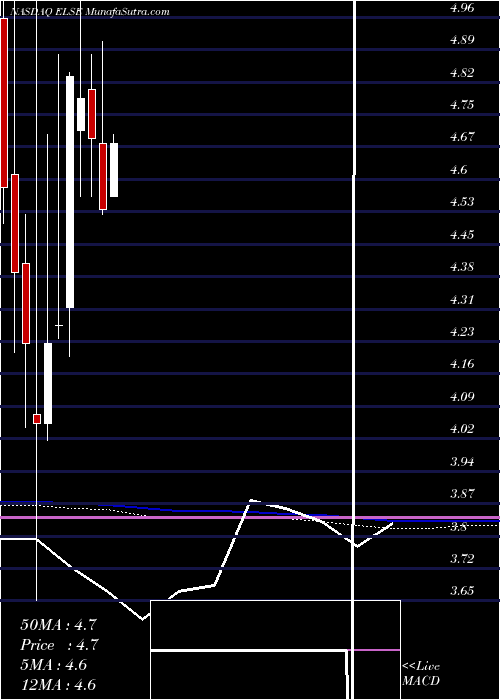Click the 4.82 price axis label
The image size is (500, 700).
pyautogui.click(x=464, y=72)
